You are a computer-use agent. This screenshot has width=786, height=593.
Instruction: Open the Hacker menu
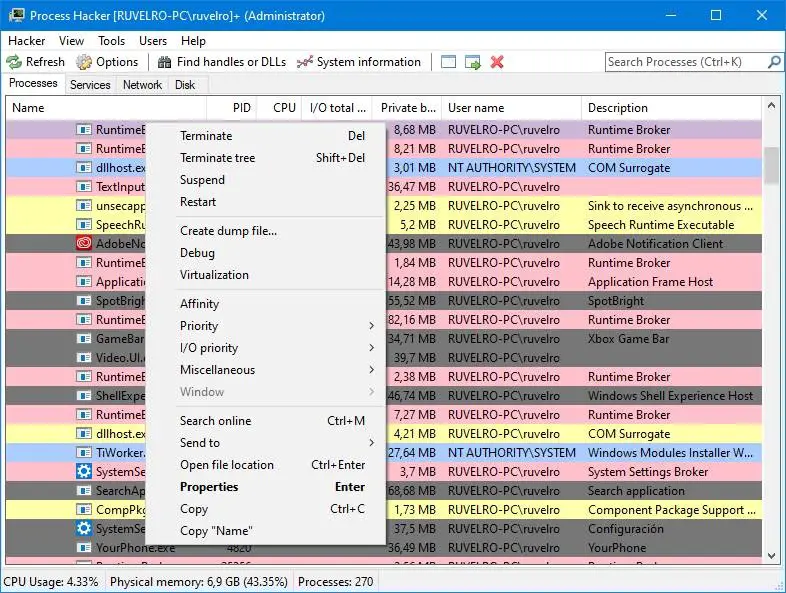click(27, 41)
